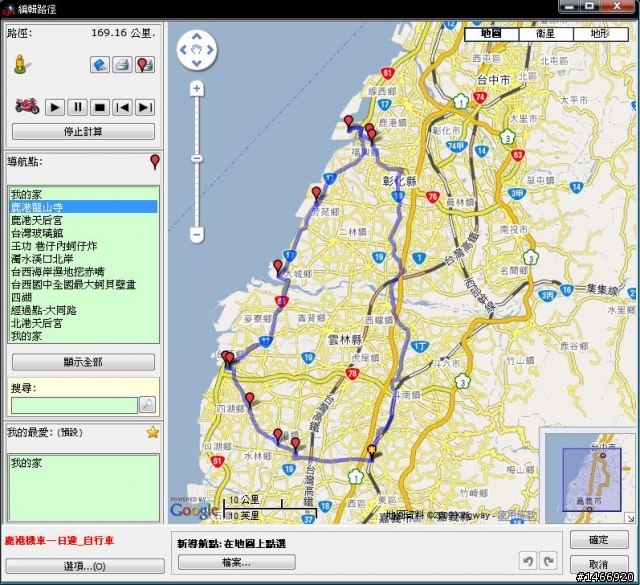Image resolution: width=640 pixels, height=585 pixels.
Task: Switch map to 衛星 satellite view
Action: click(546, 34)
